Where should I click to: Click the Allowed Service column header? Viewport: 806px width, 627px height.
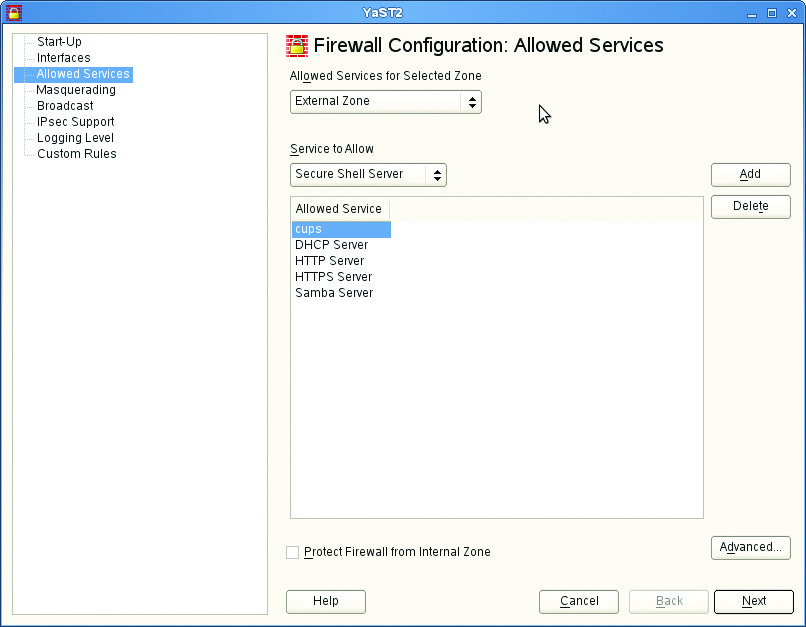tap(338, 209)
